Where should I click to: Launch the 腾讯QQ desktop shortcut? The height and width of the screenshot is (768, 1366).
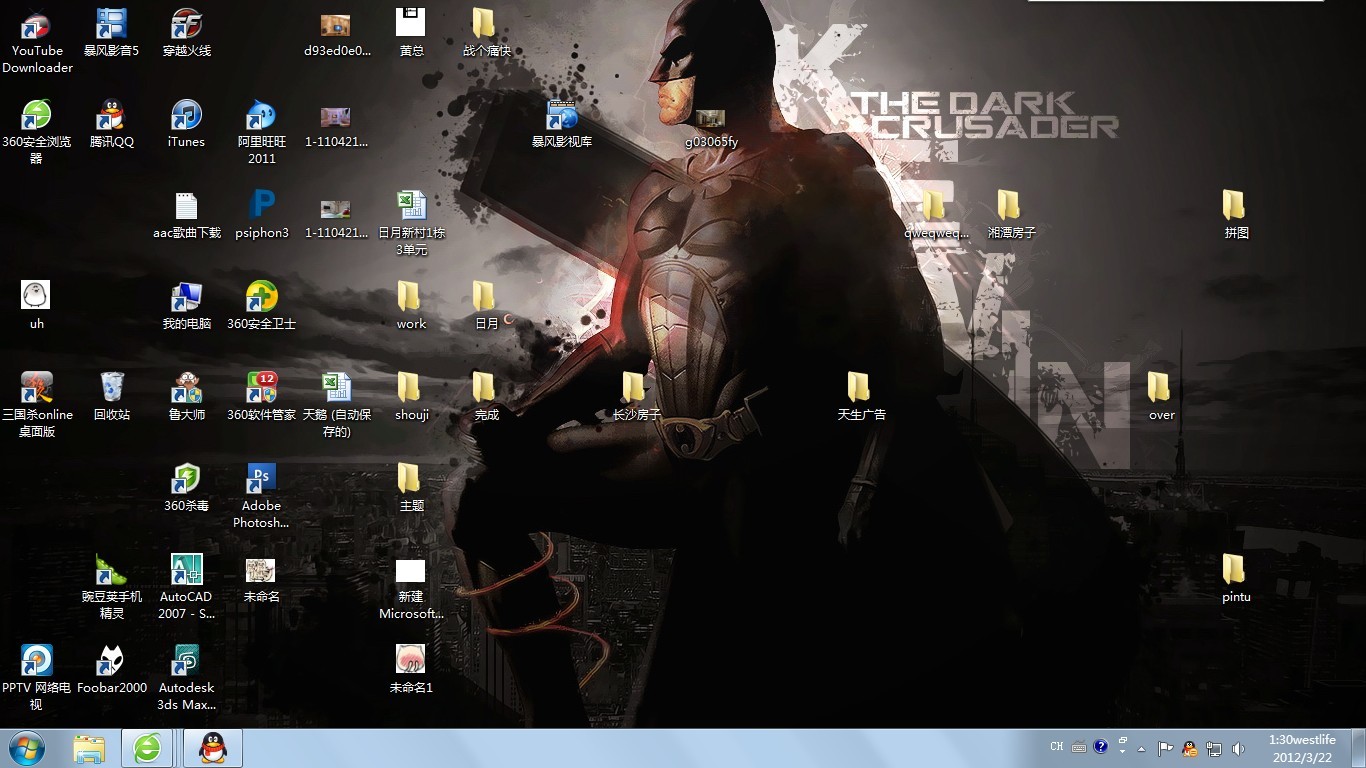(x=111, y=124)
